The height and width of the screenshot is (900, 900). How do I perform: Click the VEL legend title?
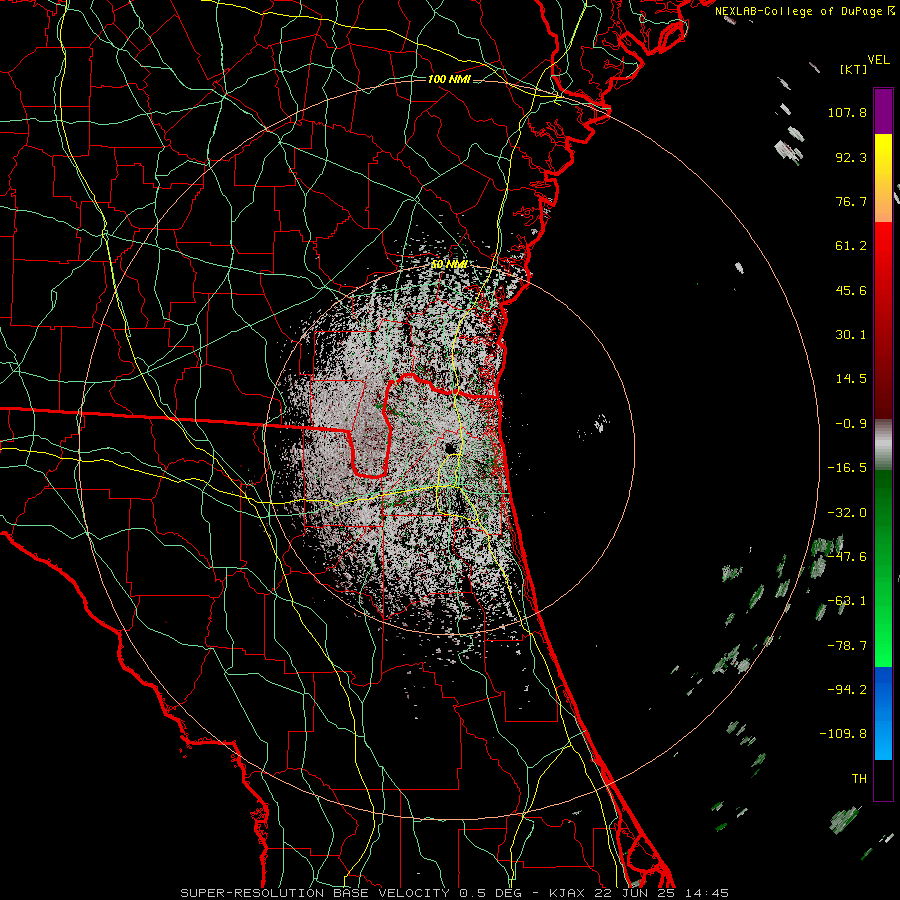coord(879,60)
